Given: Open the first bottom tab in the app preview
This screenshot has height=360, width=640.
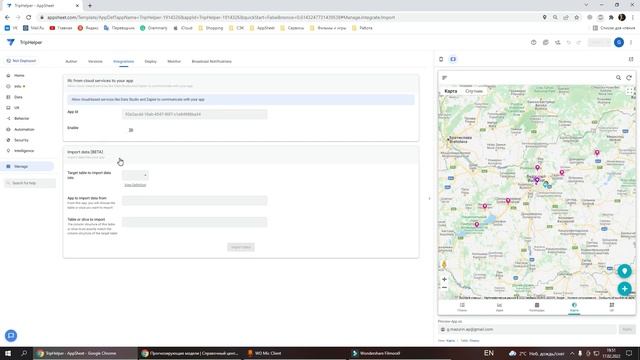Looking at the screenshot, I should pos(462,307).
